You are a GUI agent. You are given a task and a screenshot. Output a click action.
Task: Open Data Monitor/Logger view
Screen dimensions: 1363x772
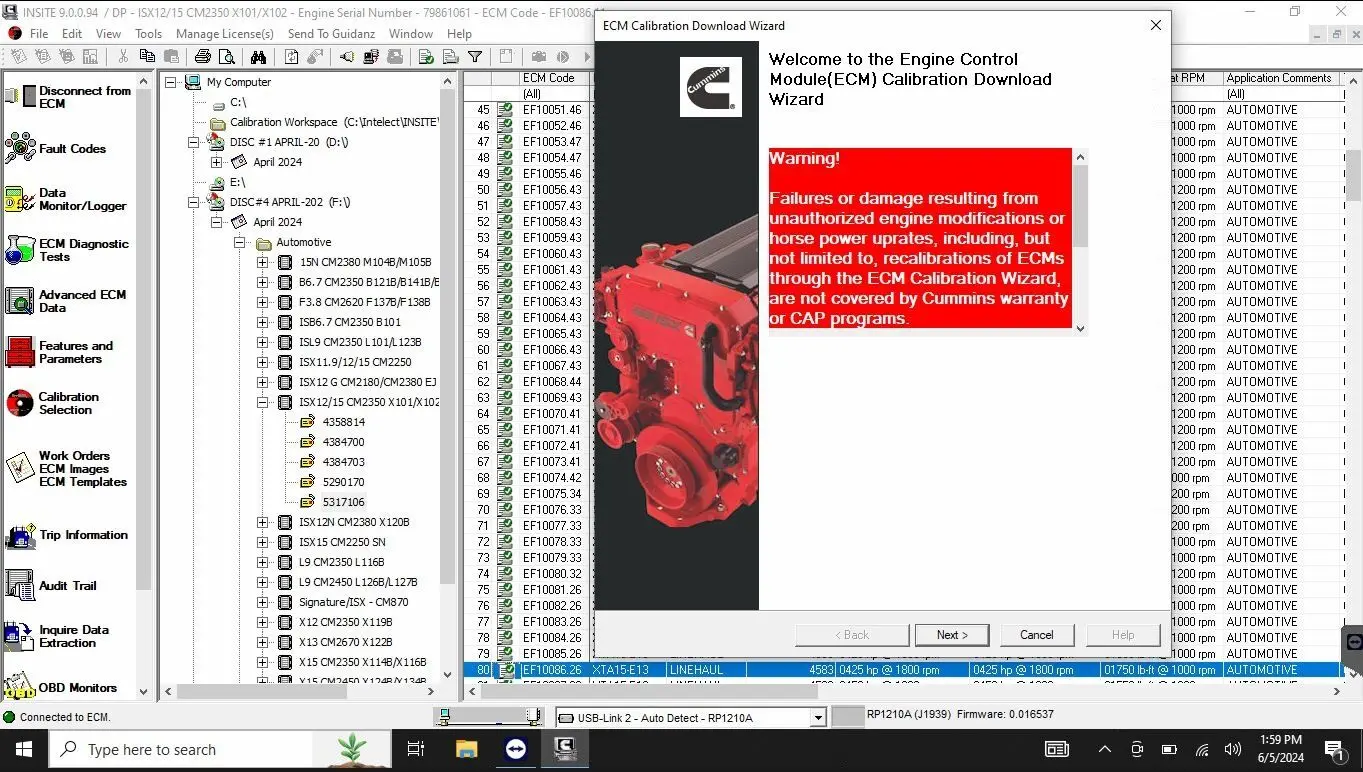click(x=66, y=199)
